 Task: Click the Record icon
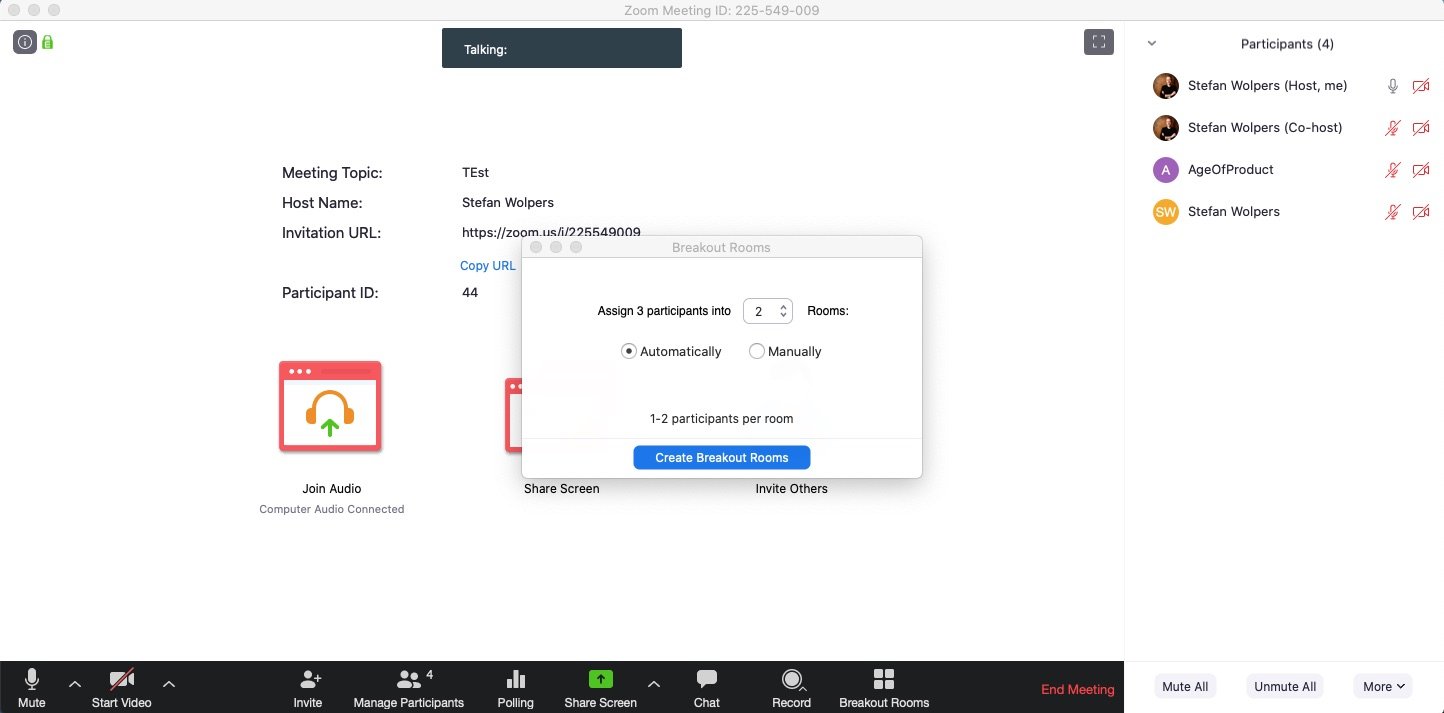pyautogui.click(x=792, y=680)
